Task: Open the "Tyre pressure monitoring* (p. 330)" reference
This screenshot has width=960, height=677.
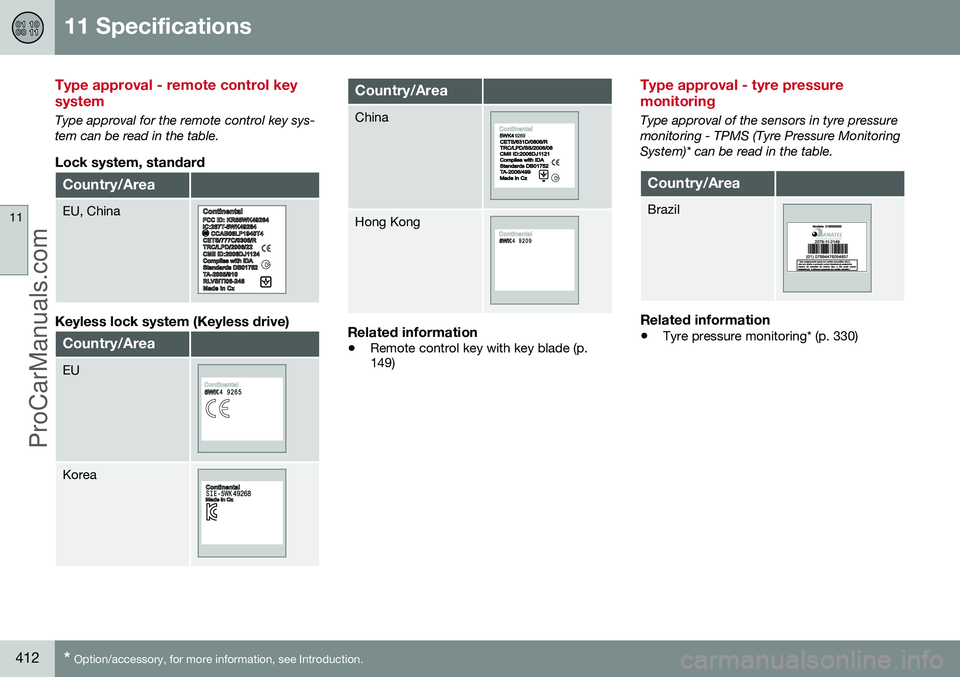Action: coord(760,336)
